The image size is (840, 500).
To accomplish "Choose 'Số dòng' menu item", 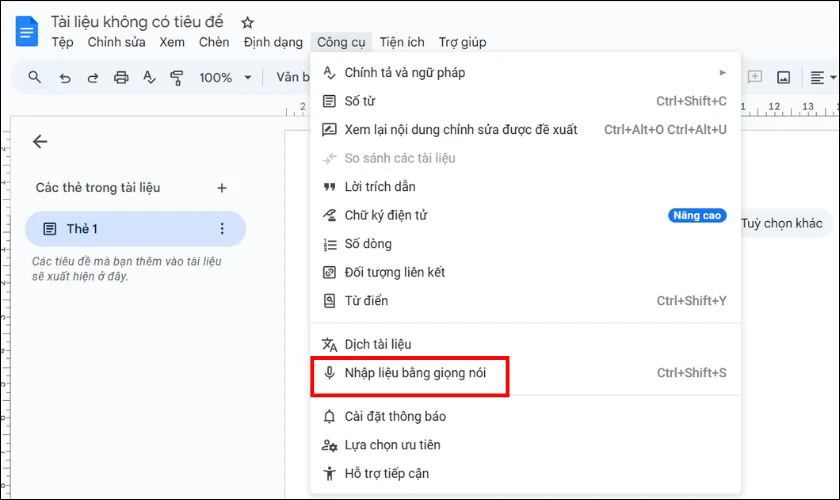I will pos(526,244).
